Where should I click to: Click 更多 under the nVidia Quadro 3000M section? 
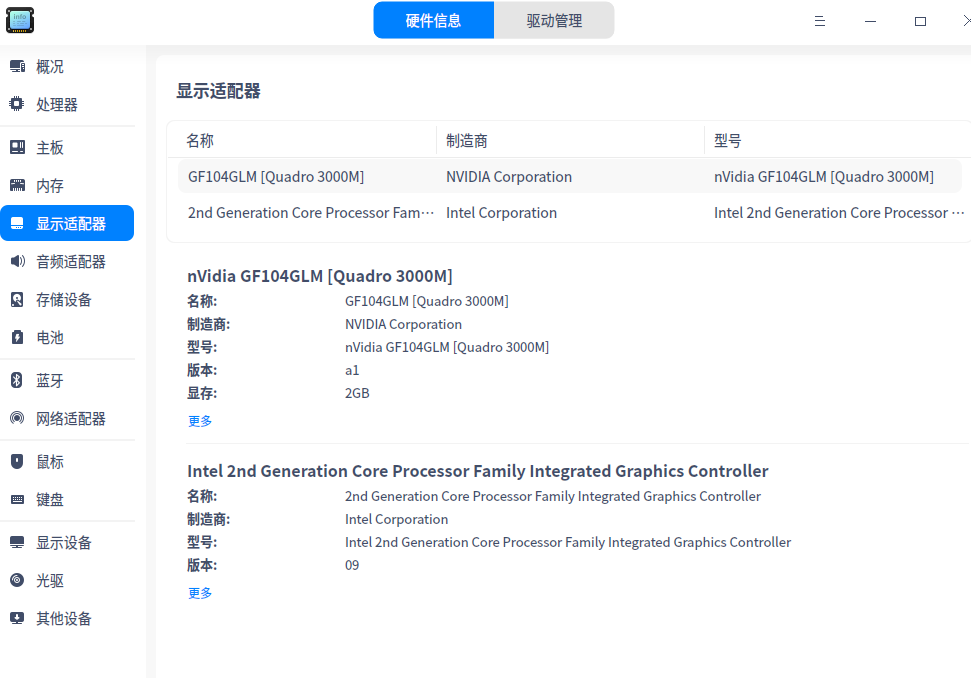click(x=200, y=421)
